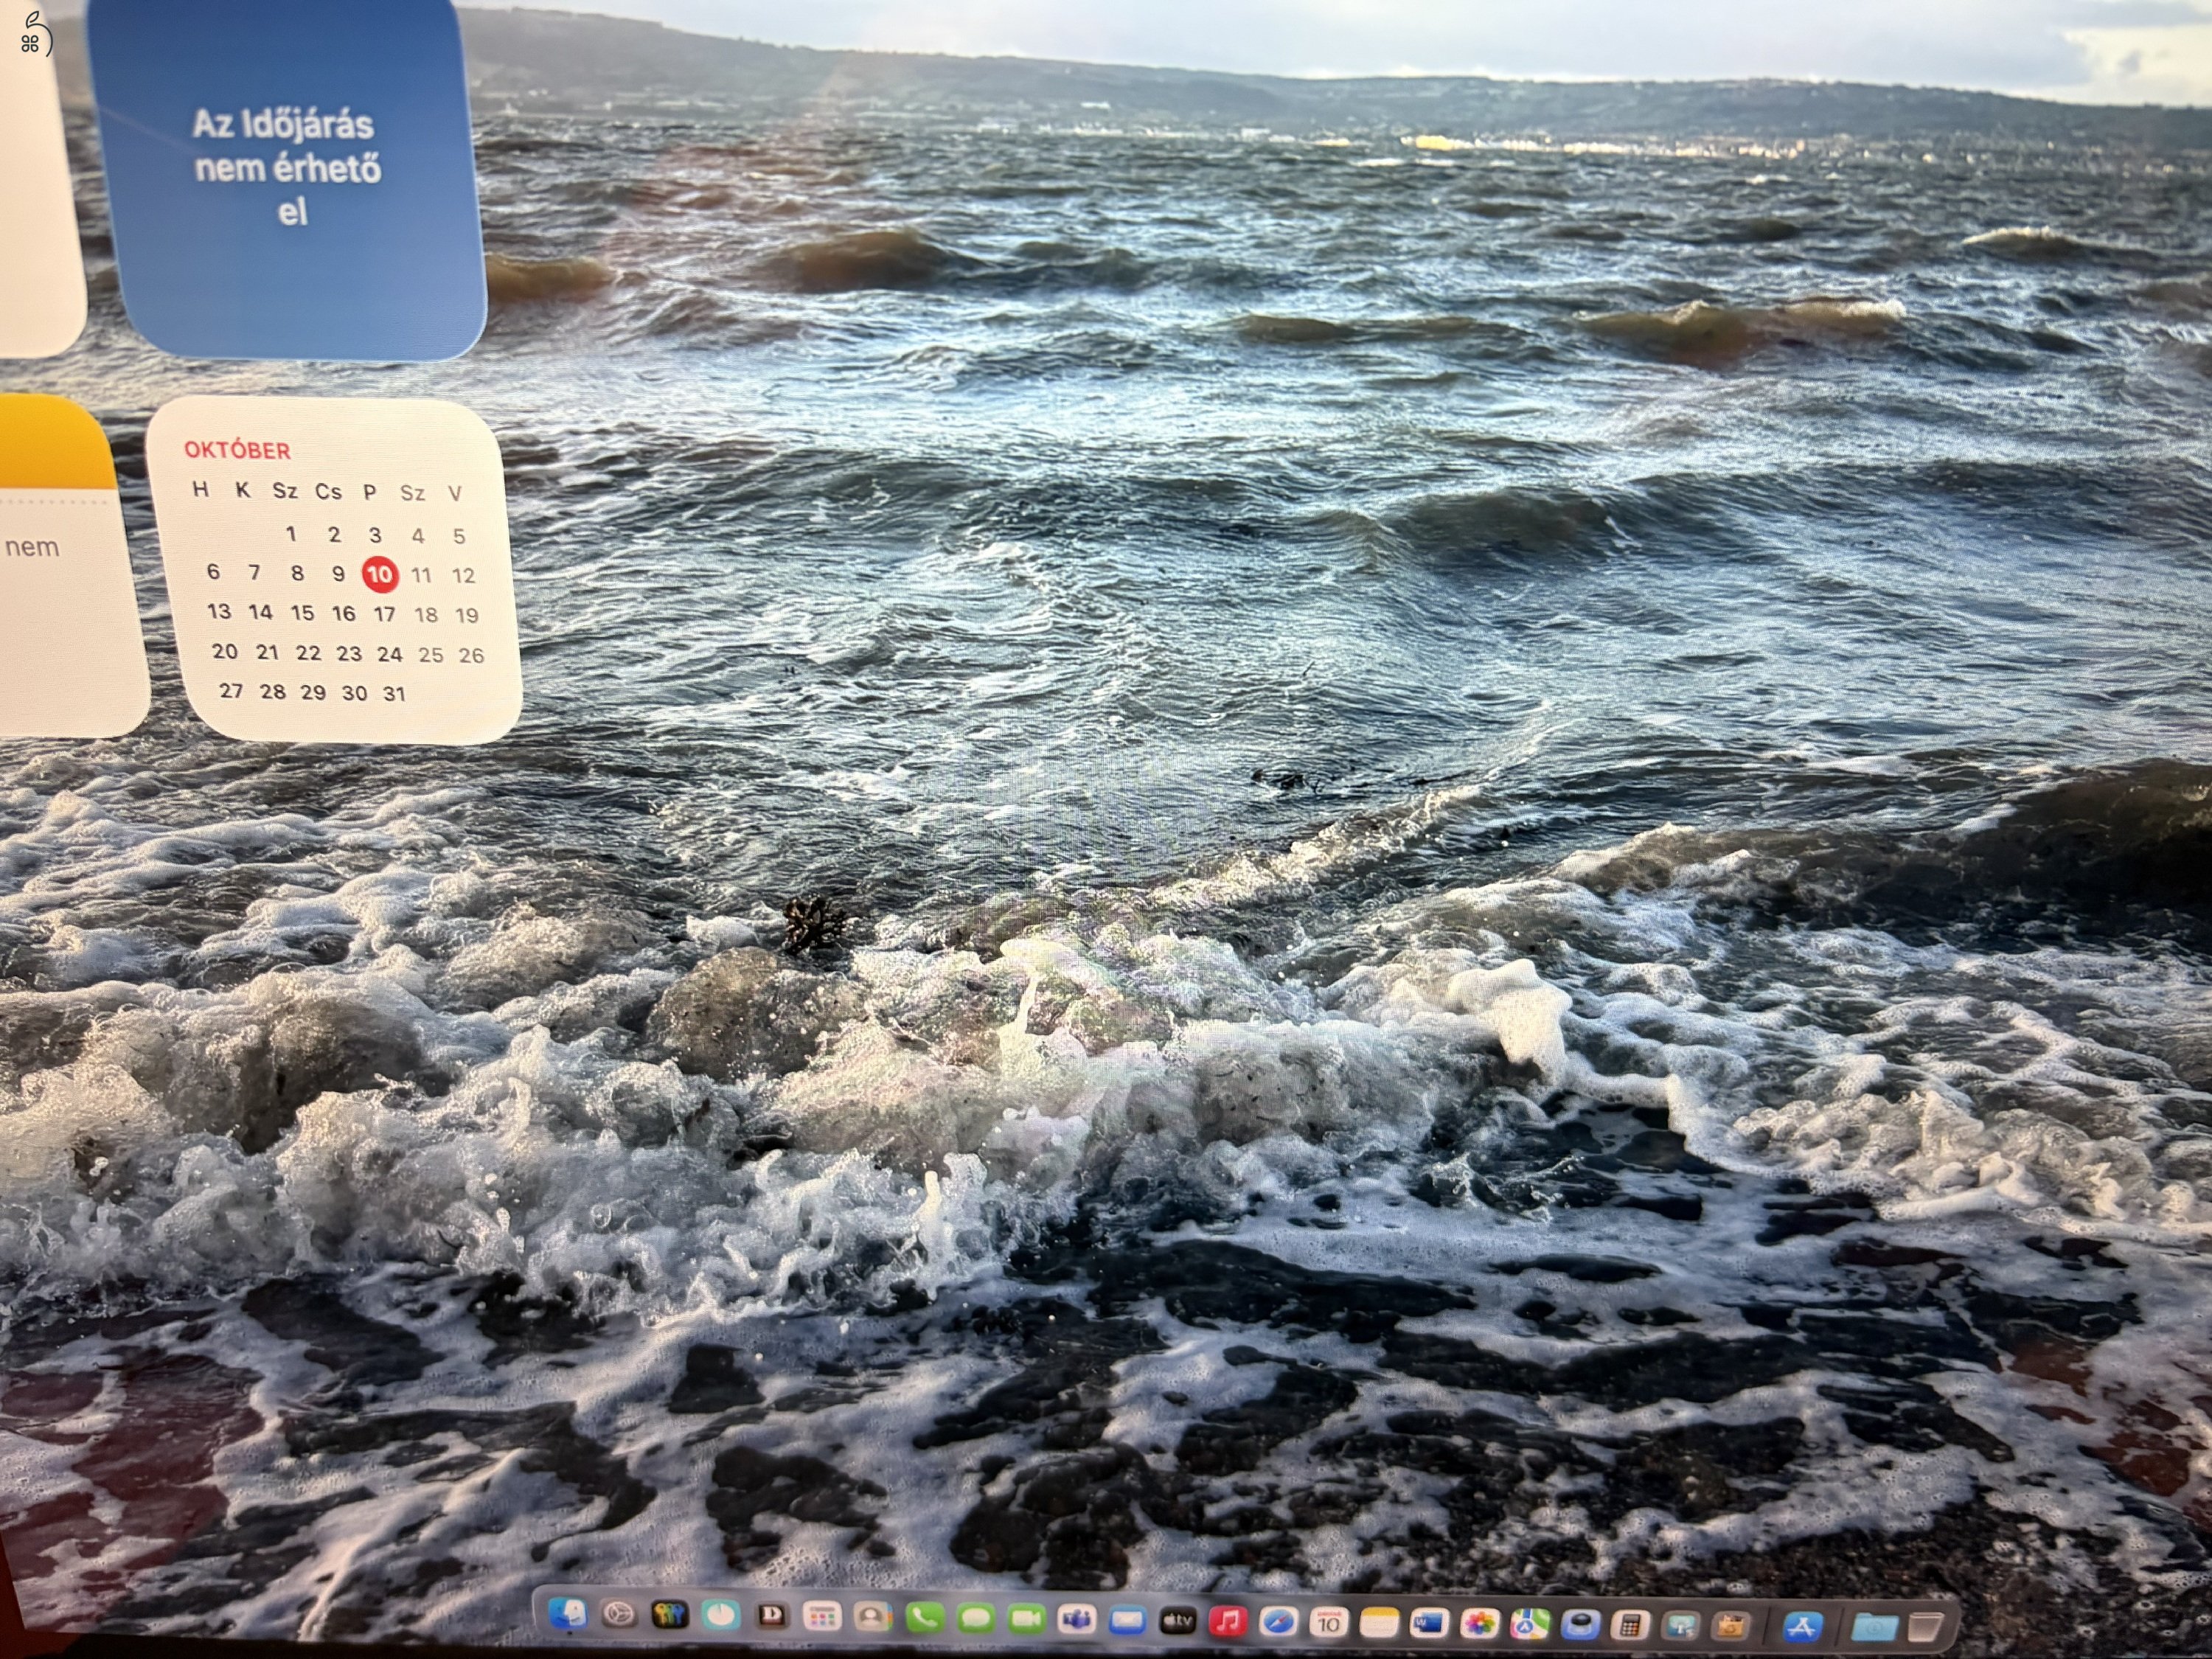Open Microsoft Teams in Dock
This screenshot has height=1659, width=2212.
tap(1076, 1619)
